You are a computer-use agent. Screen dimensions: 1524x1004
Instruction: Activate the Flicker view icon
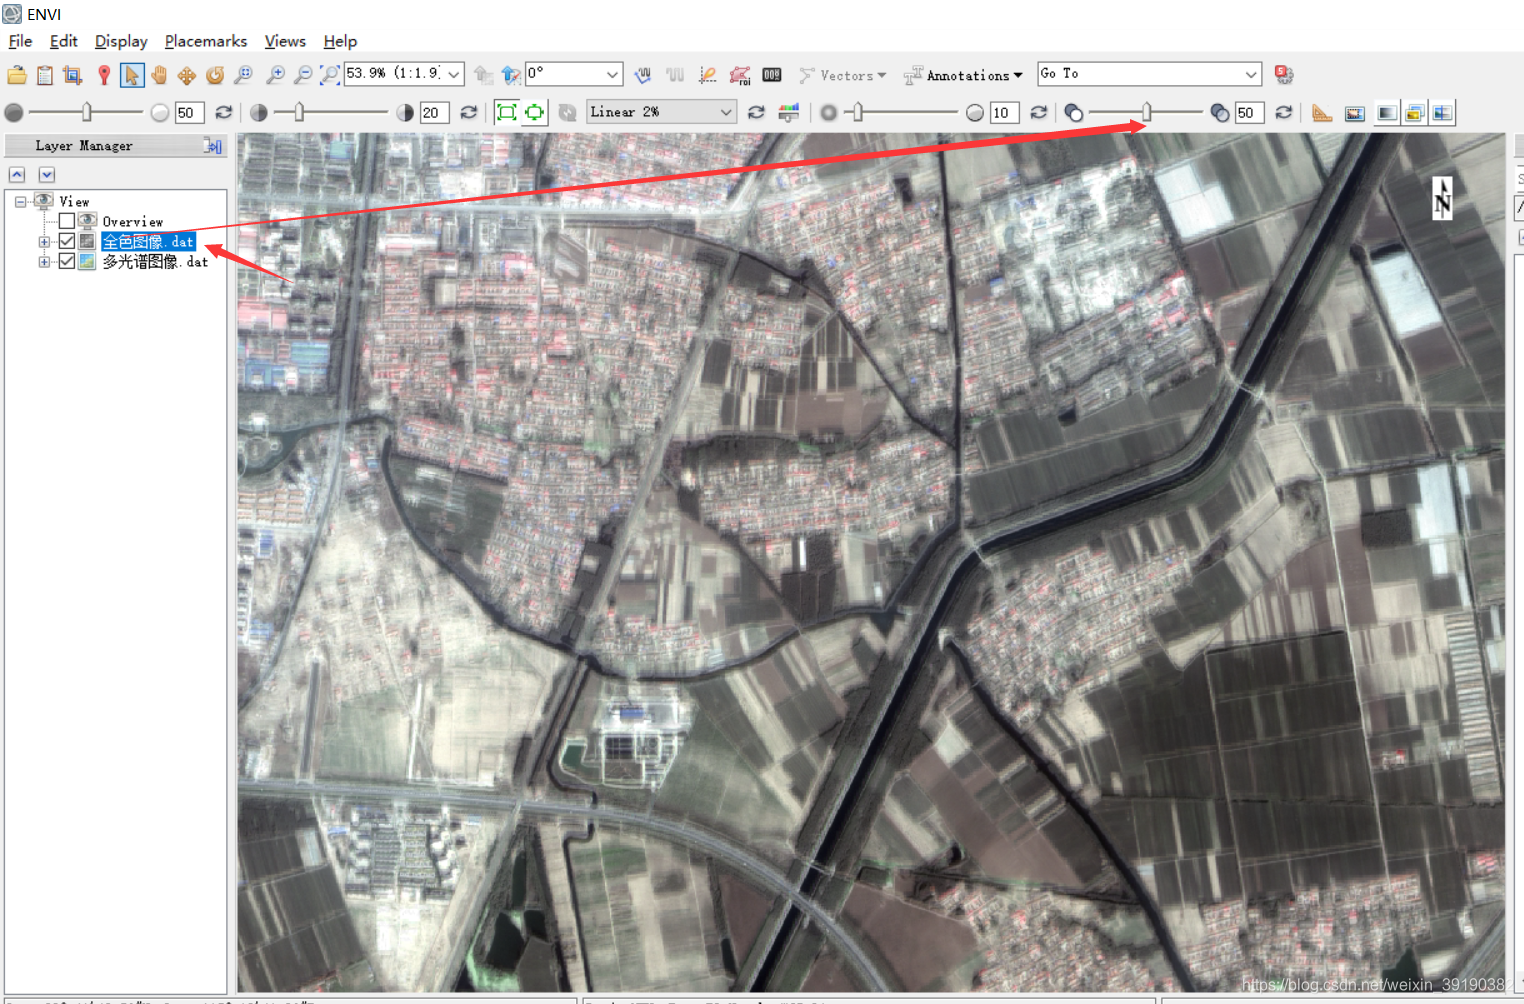[x=1415, y=113]
